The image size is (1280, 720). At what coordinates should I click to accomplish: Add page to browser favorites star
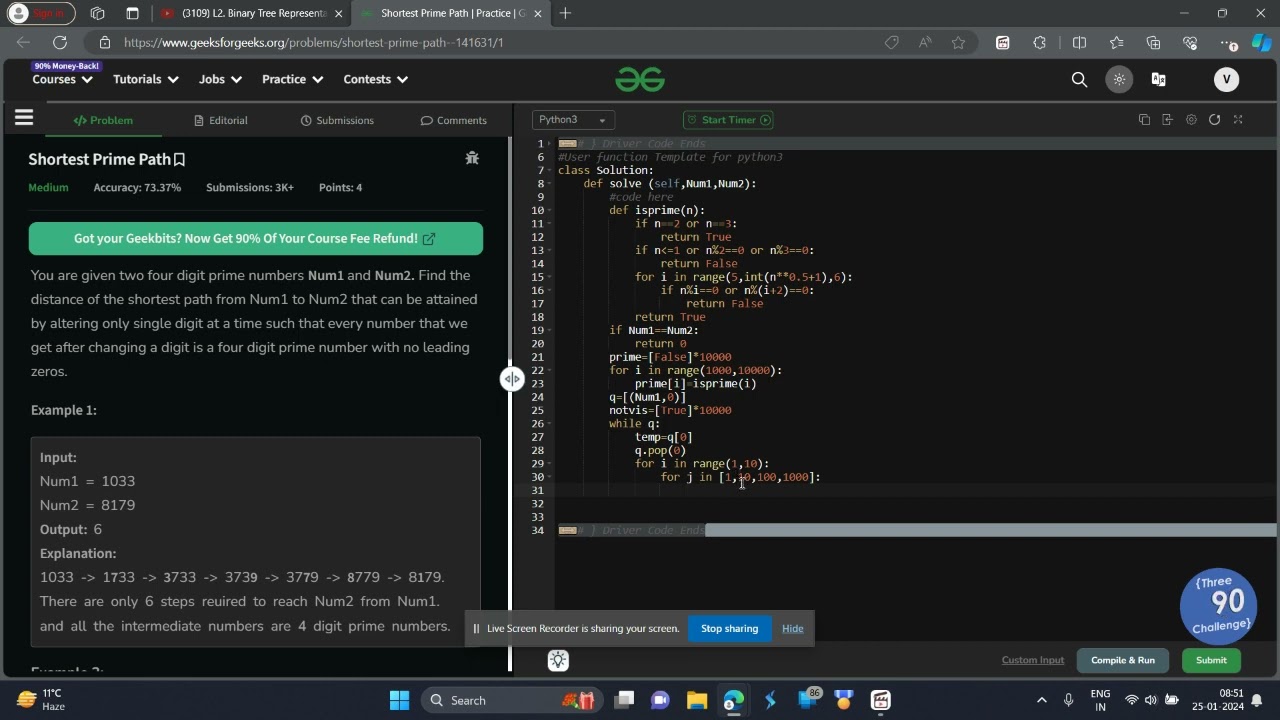(x=959, y=43)
